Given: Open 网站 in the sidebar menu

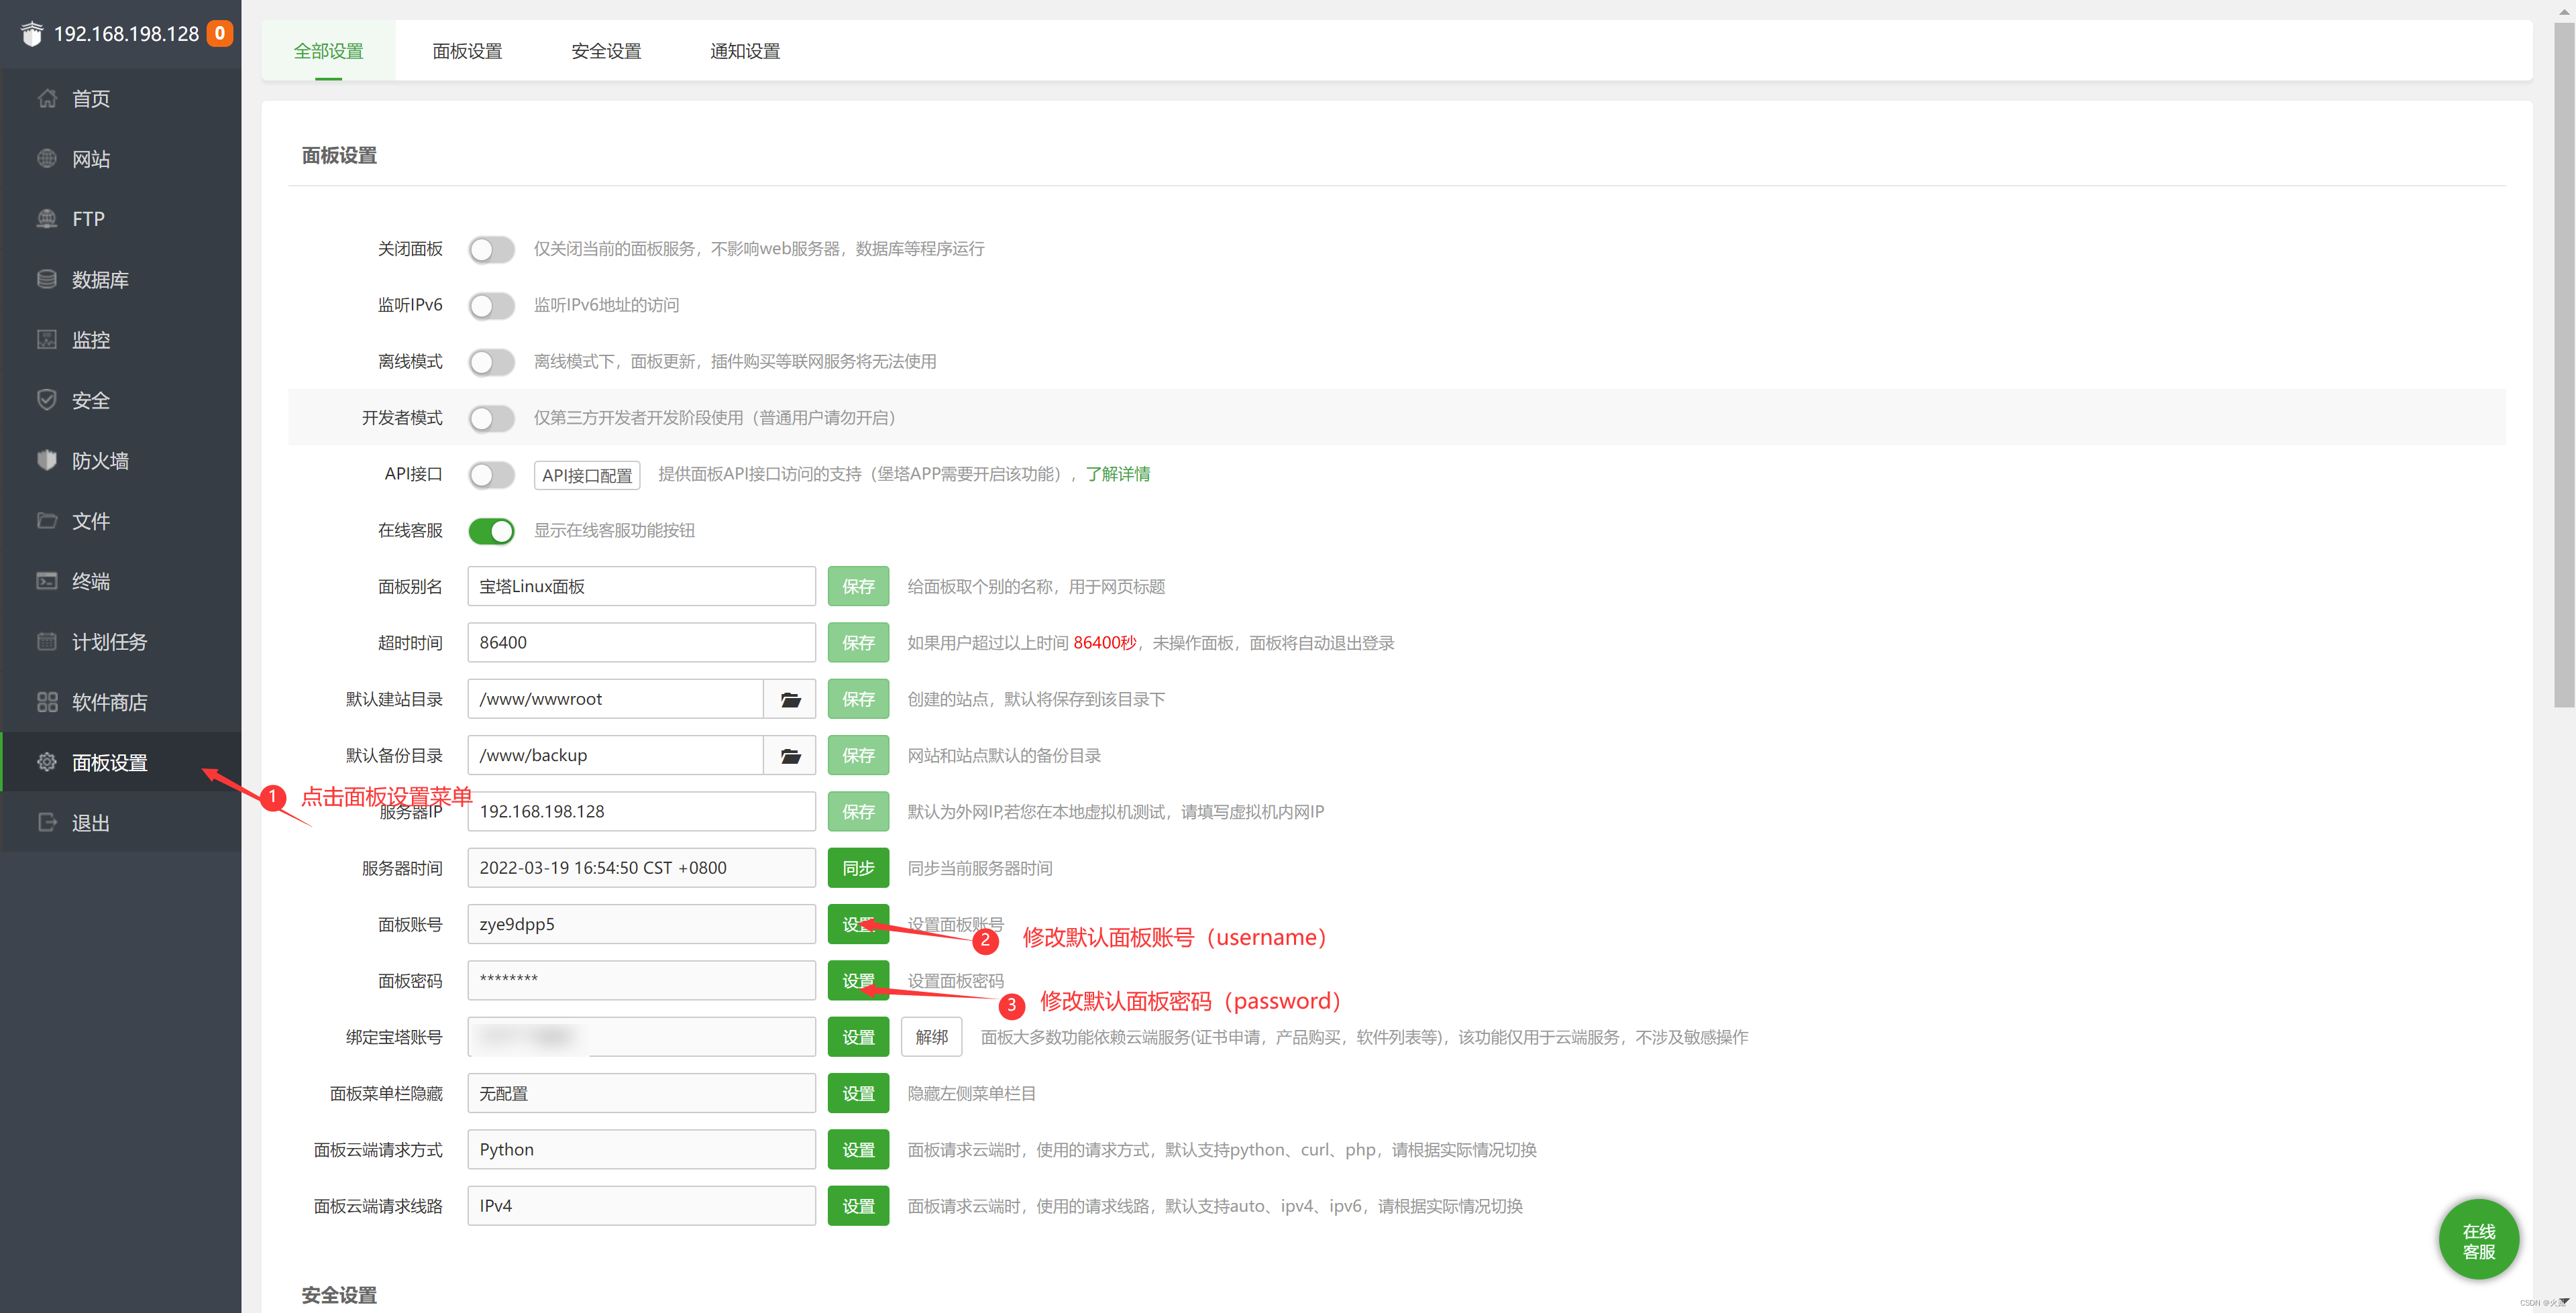Looking at the screenshot, I should pos(121,158).
